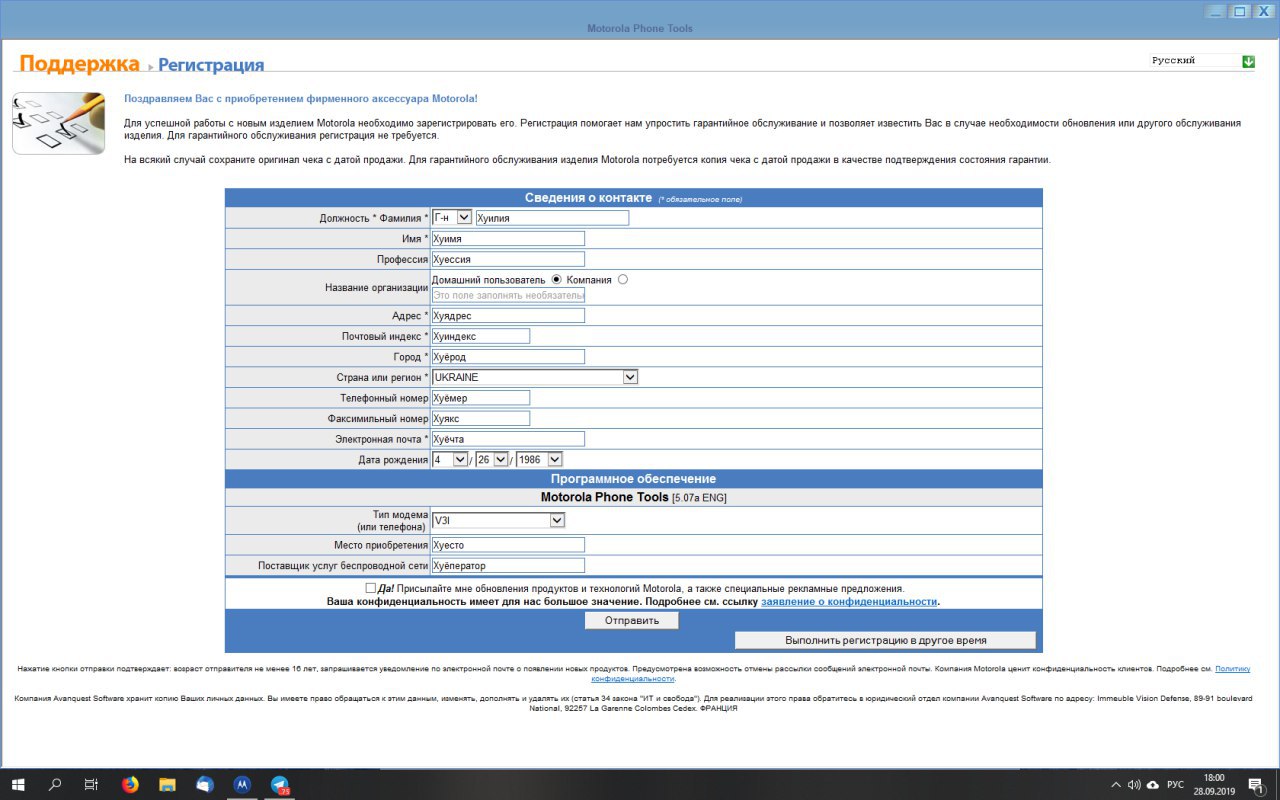Click the Регистрация heading

coord(211,65)
